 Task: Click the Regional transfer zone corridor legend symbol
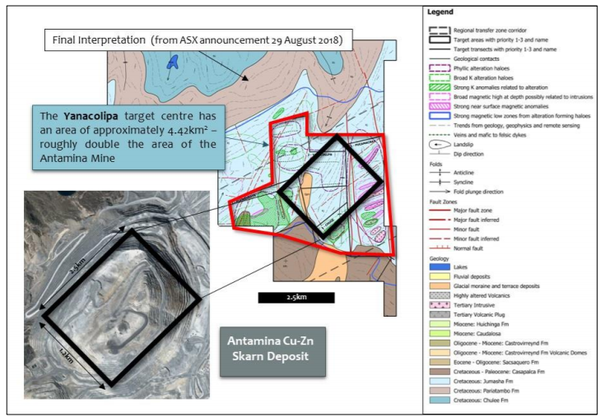point(439,30)
